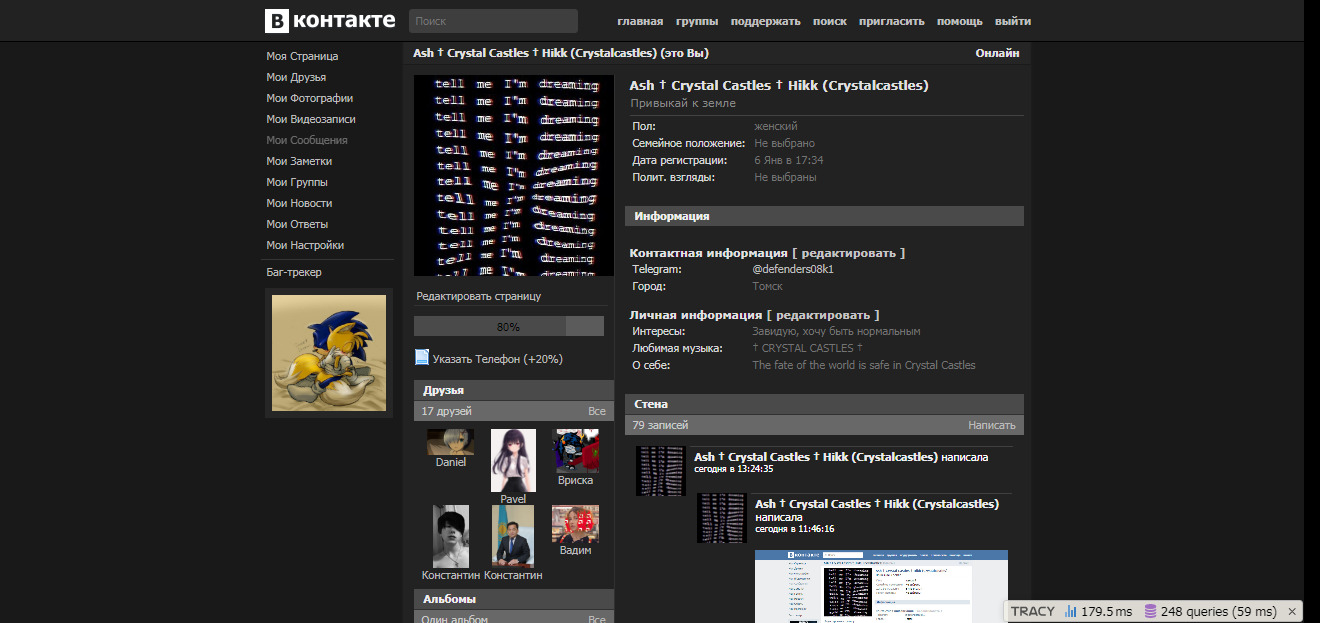
Task: Click post timestamp сегодня в 13:24:35
Action: [x=734, y=469]
